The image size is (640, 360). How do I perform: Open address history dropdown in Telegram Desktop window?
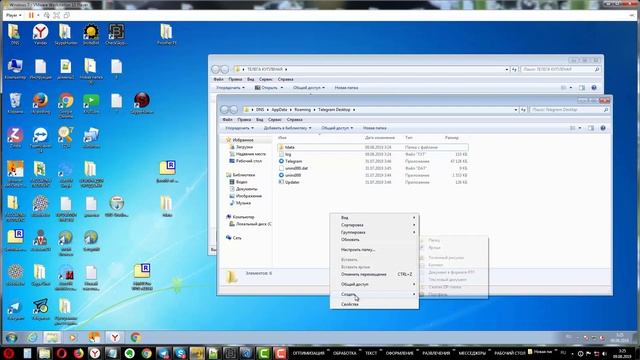point(516,110)
